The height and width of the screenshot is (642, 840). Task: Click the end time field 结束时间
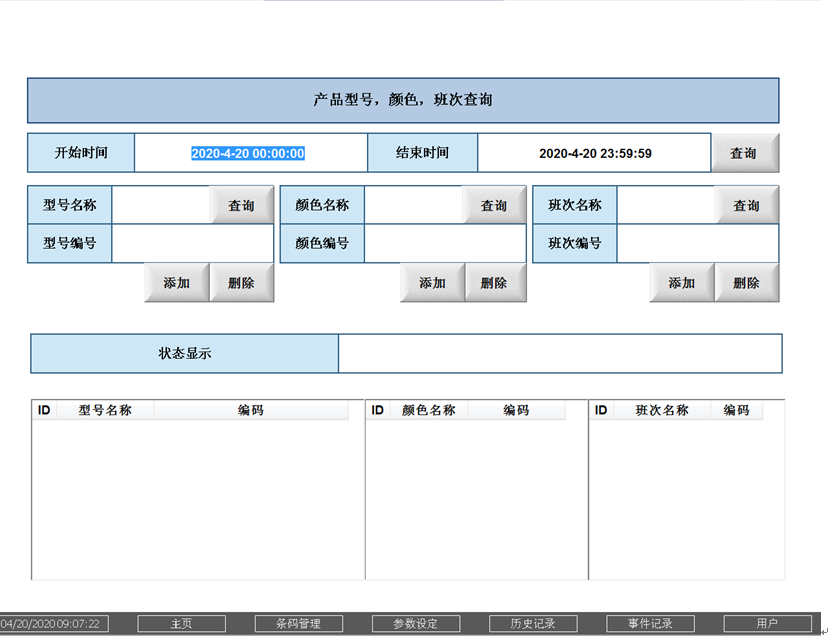[x=594, y=153]
